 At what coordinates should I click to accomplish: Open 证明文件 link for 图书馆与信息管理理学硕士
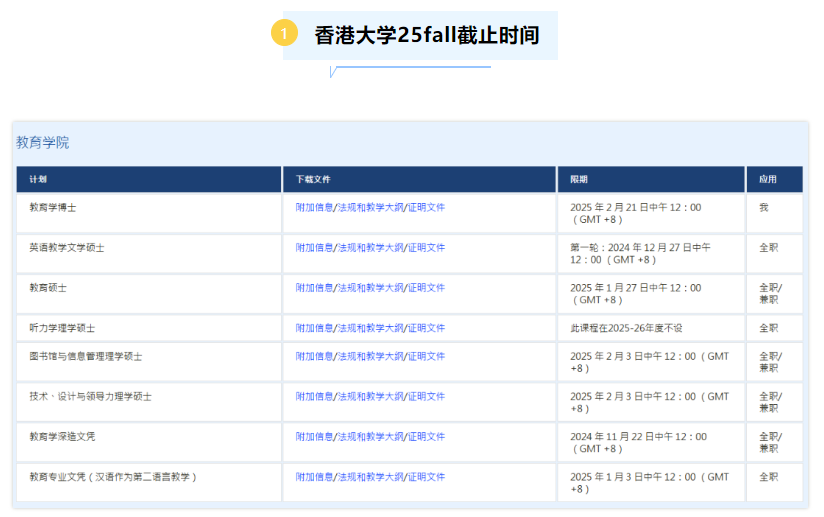point(426,356)
